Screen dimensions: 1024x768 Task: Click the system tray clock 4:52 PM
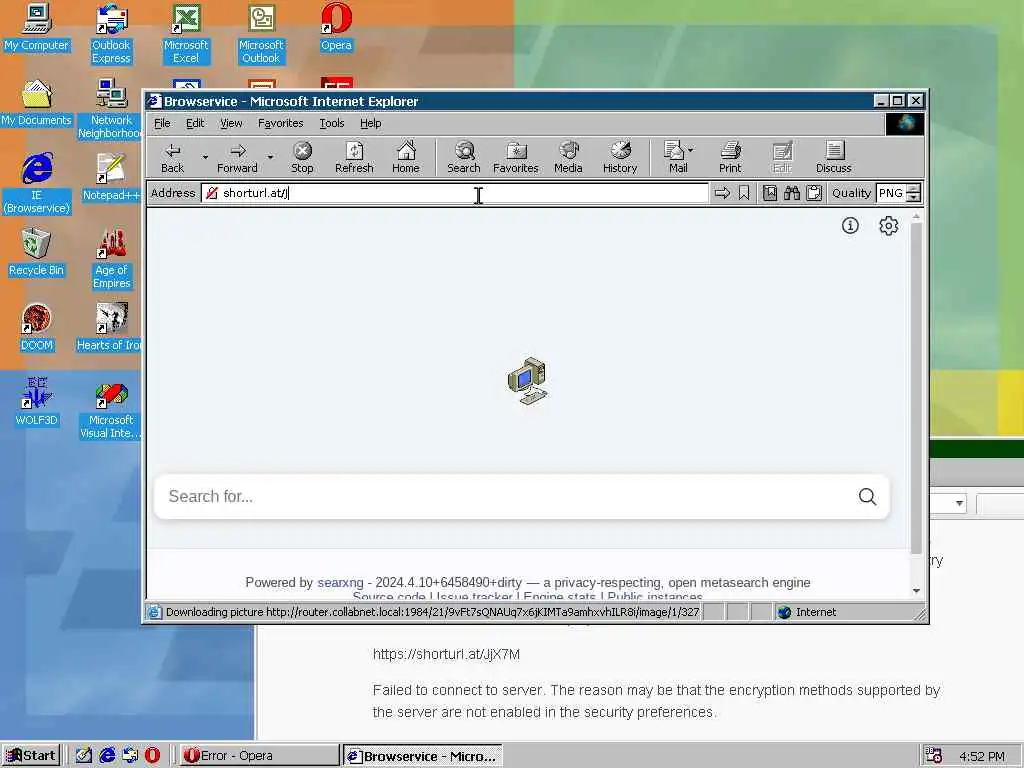click(x=982, y=756)
